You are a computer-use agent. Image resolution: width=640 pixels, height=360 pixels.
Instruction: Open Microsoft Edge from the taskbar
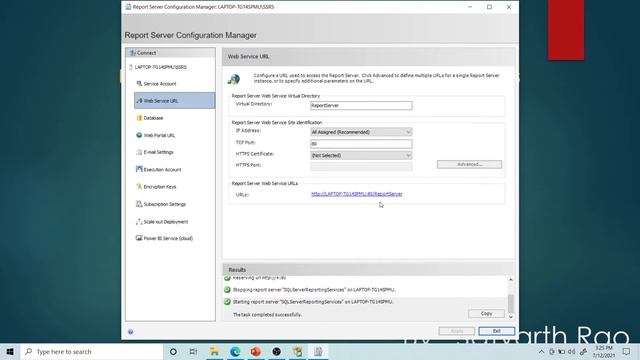pyautogui.click(x=235, y=351)
